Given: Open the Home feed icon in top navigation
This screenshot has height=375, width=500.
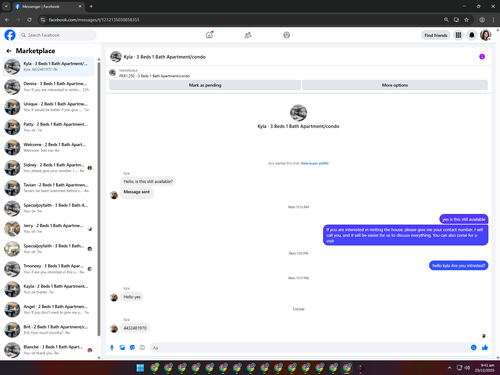Looking at the screenshot, I should point(209,35).
